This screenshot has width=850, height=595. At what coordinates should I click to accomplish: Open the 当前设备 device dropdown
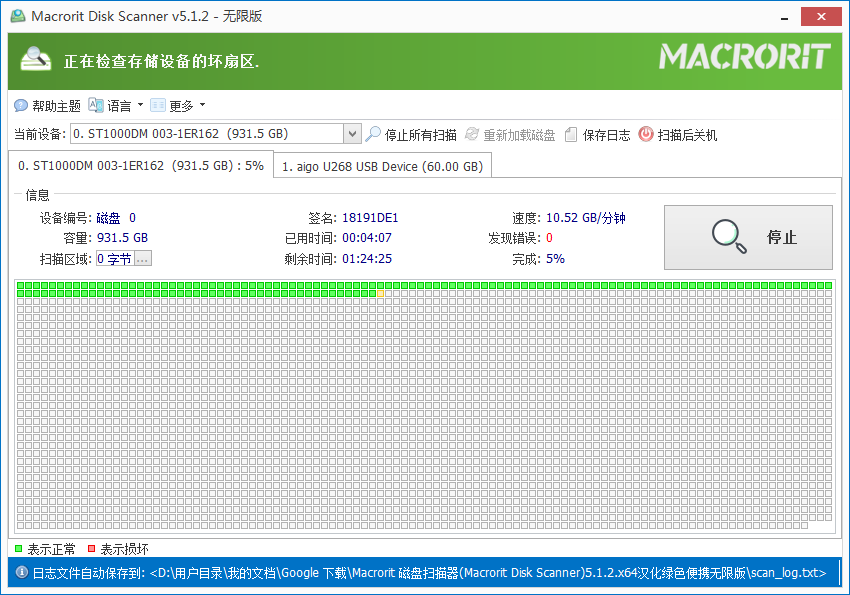[352, 134]
